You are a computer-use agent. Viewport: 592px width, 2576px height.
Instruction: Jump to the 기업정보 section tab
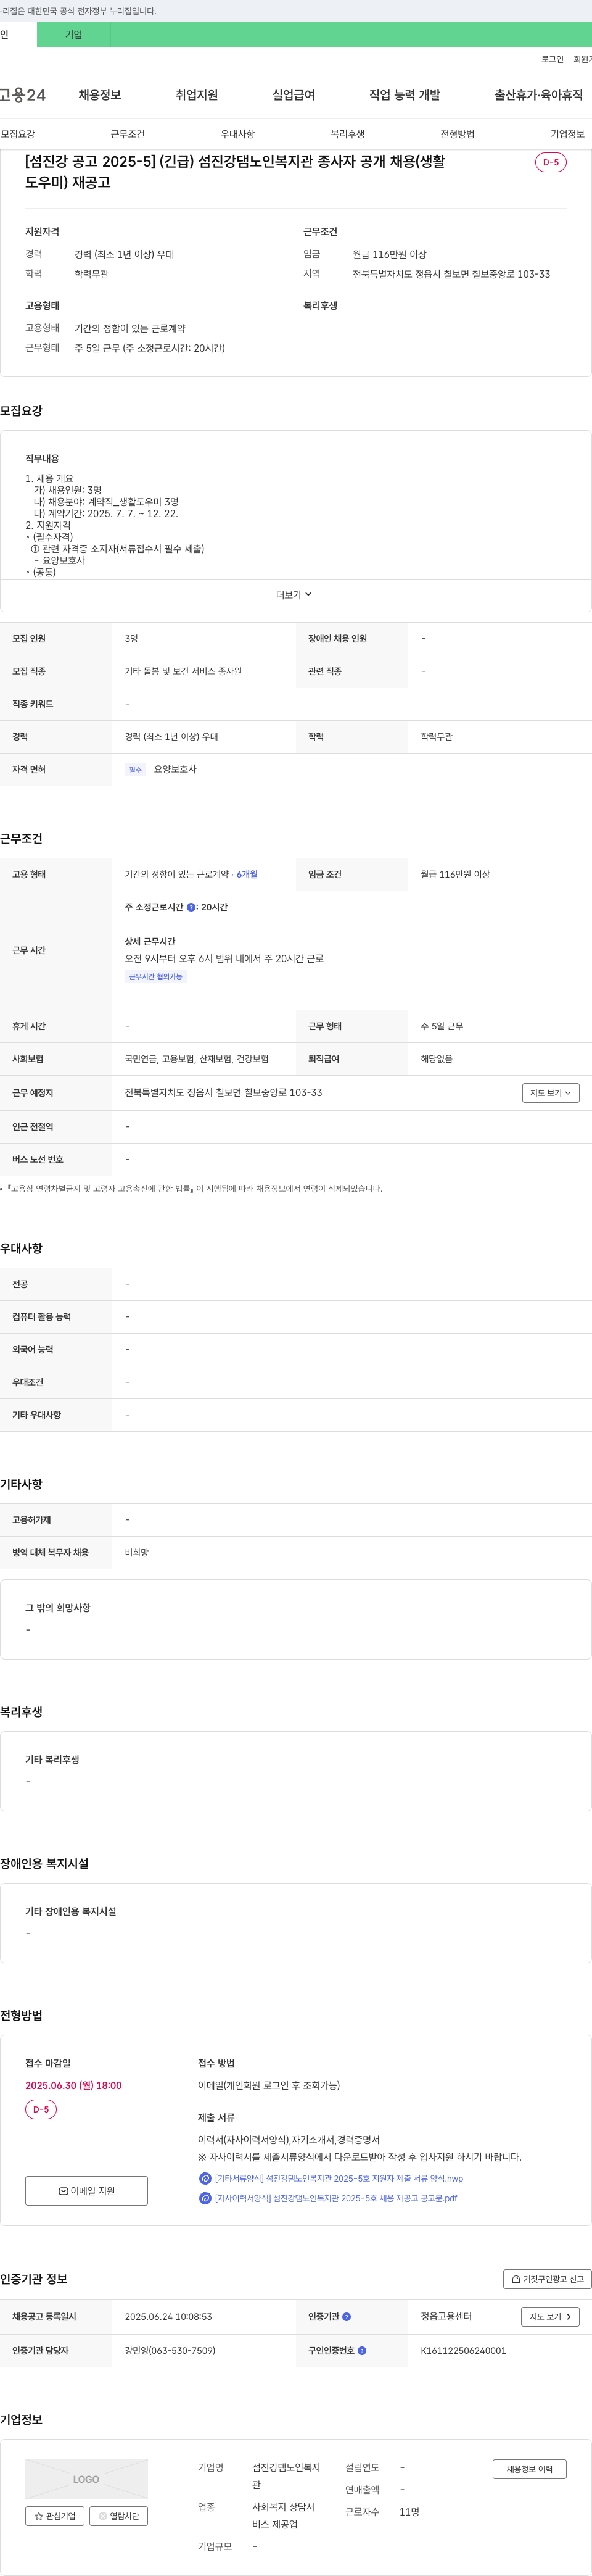(568, 134)
